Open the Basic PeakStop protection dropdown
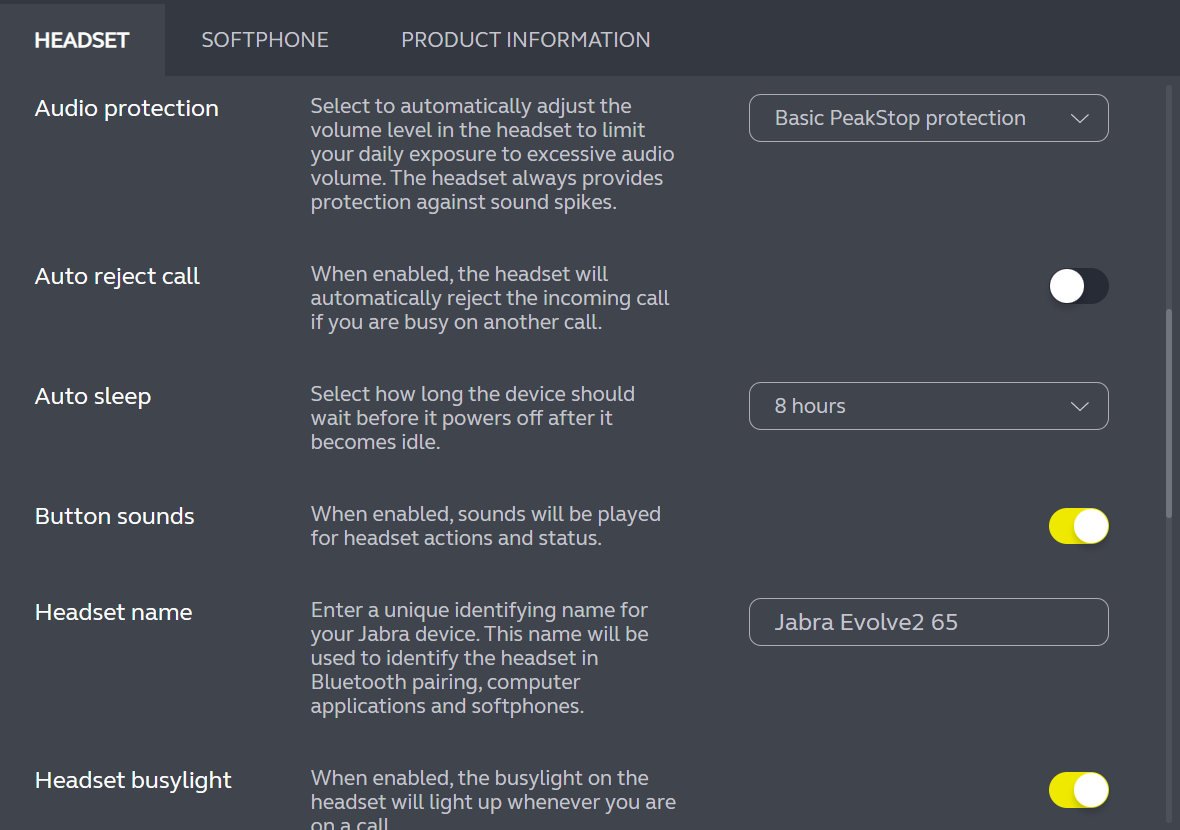This screenshot has height=830, width=1180. [927, 118]
